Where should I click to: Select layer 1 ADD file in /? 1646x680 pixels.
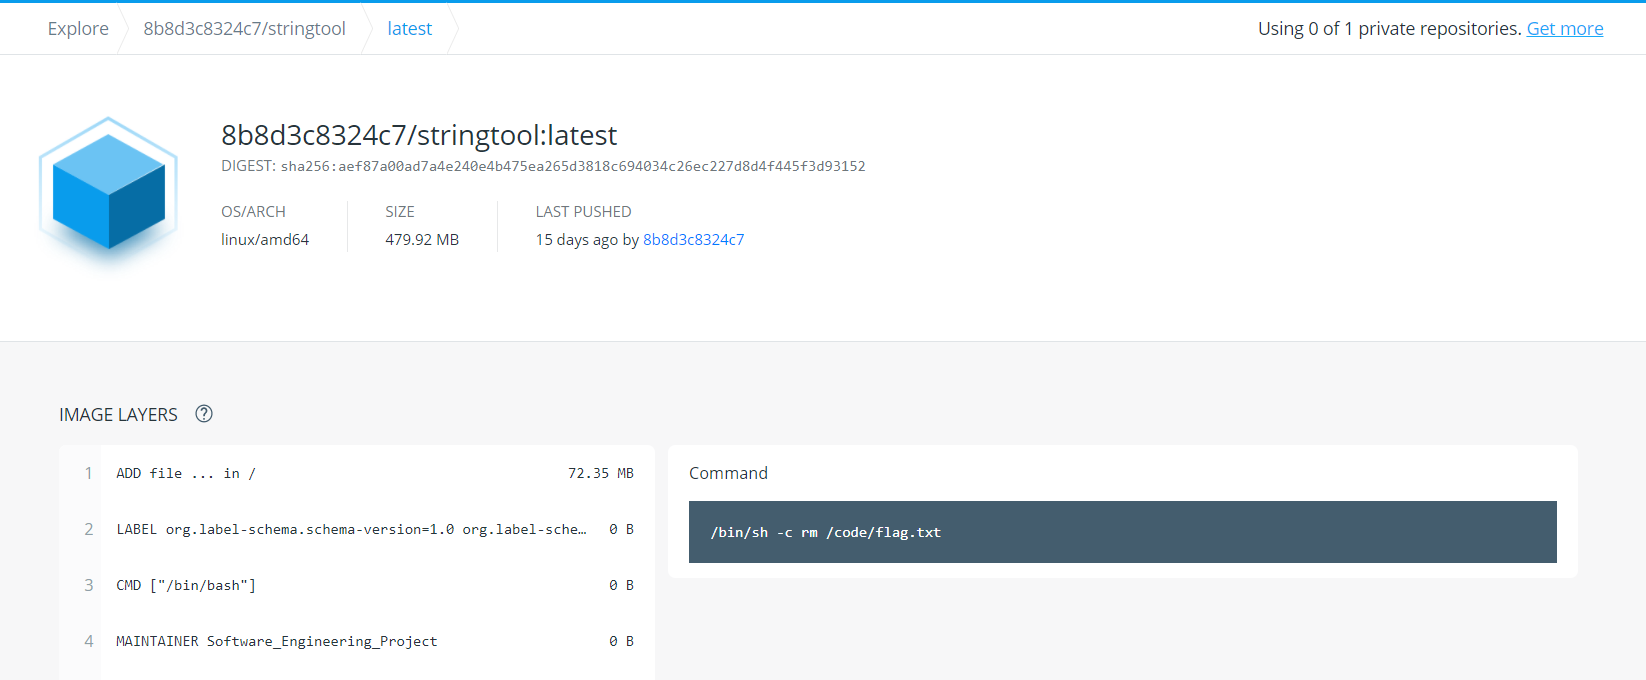point(357,473)
